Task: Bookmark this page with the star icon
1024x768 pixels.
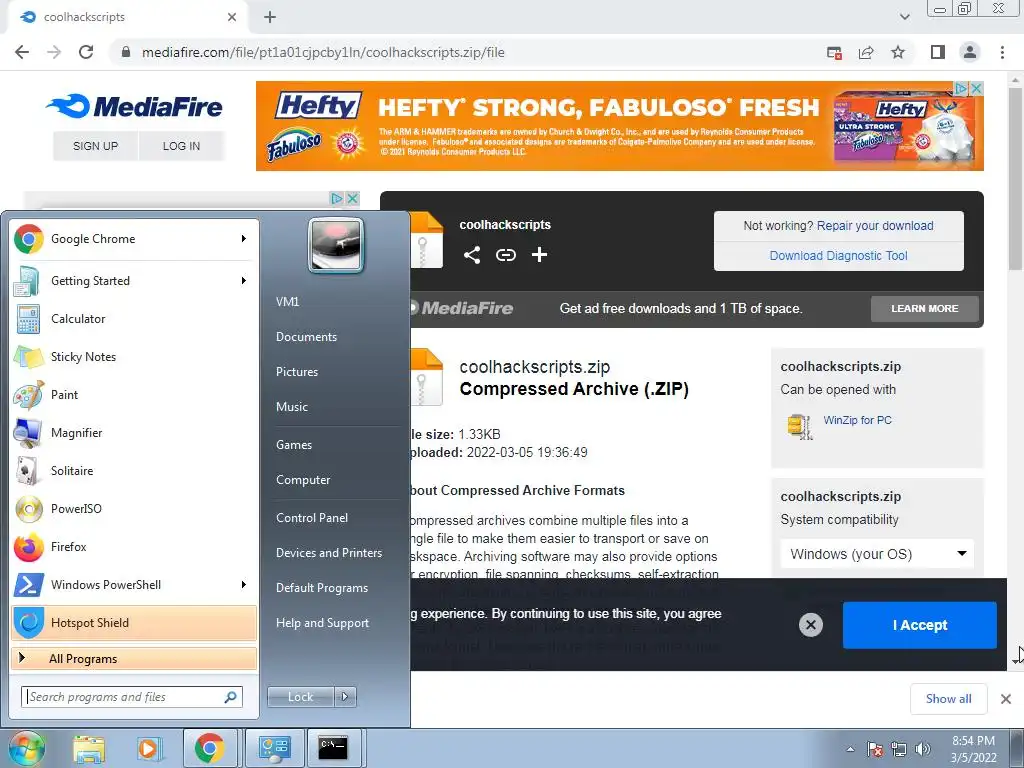Action: pos(898,52)
